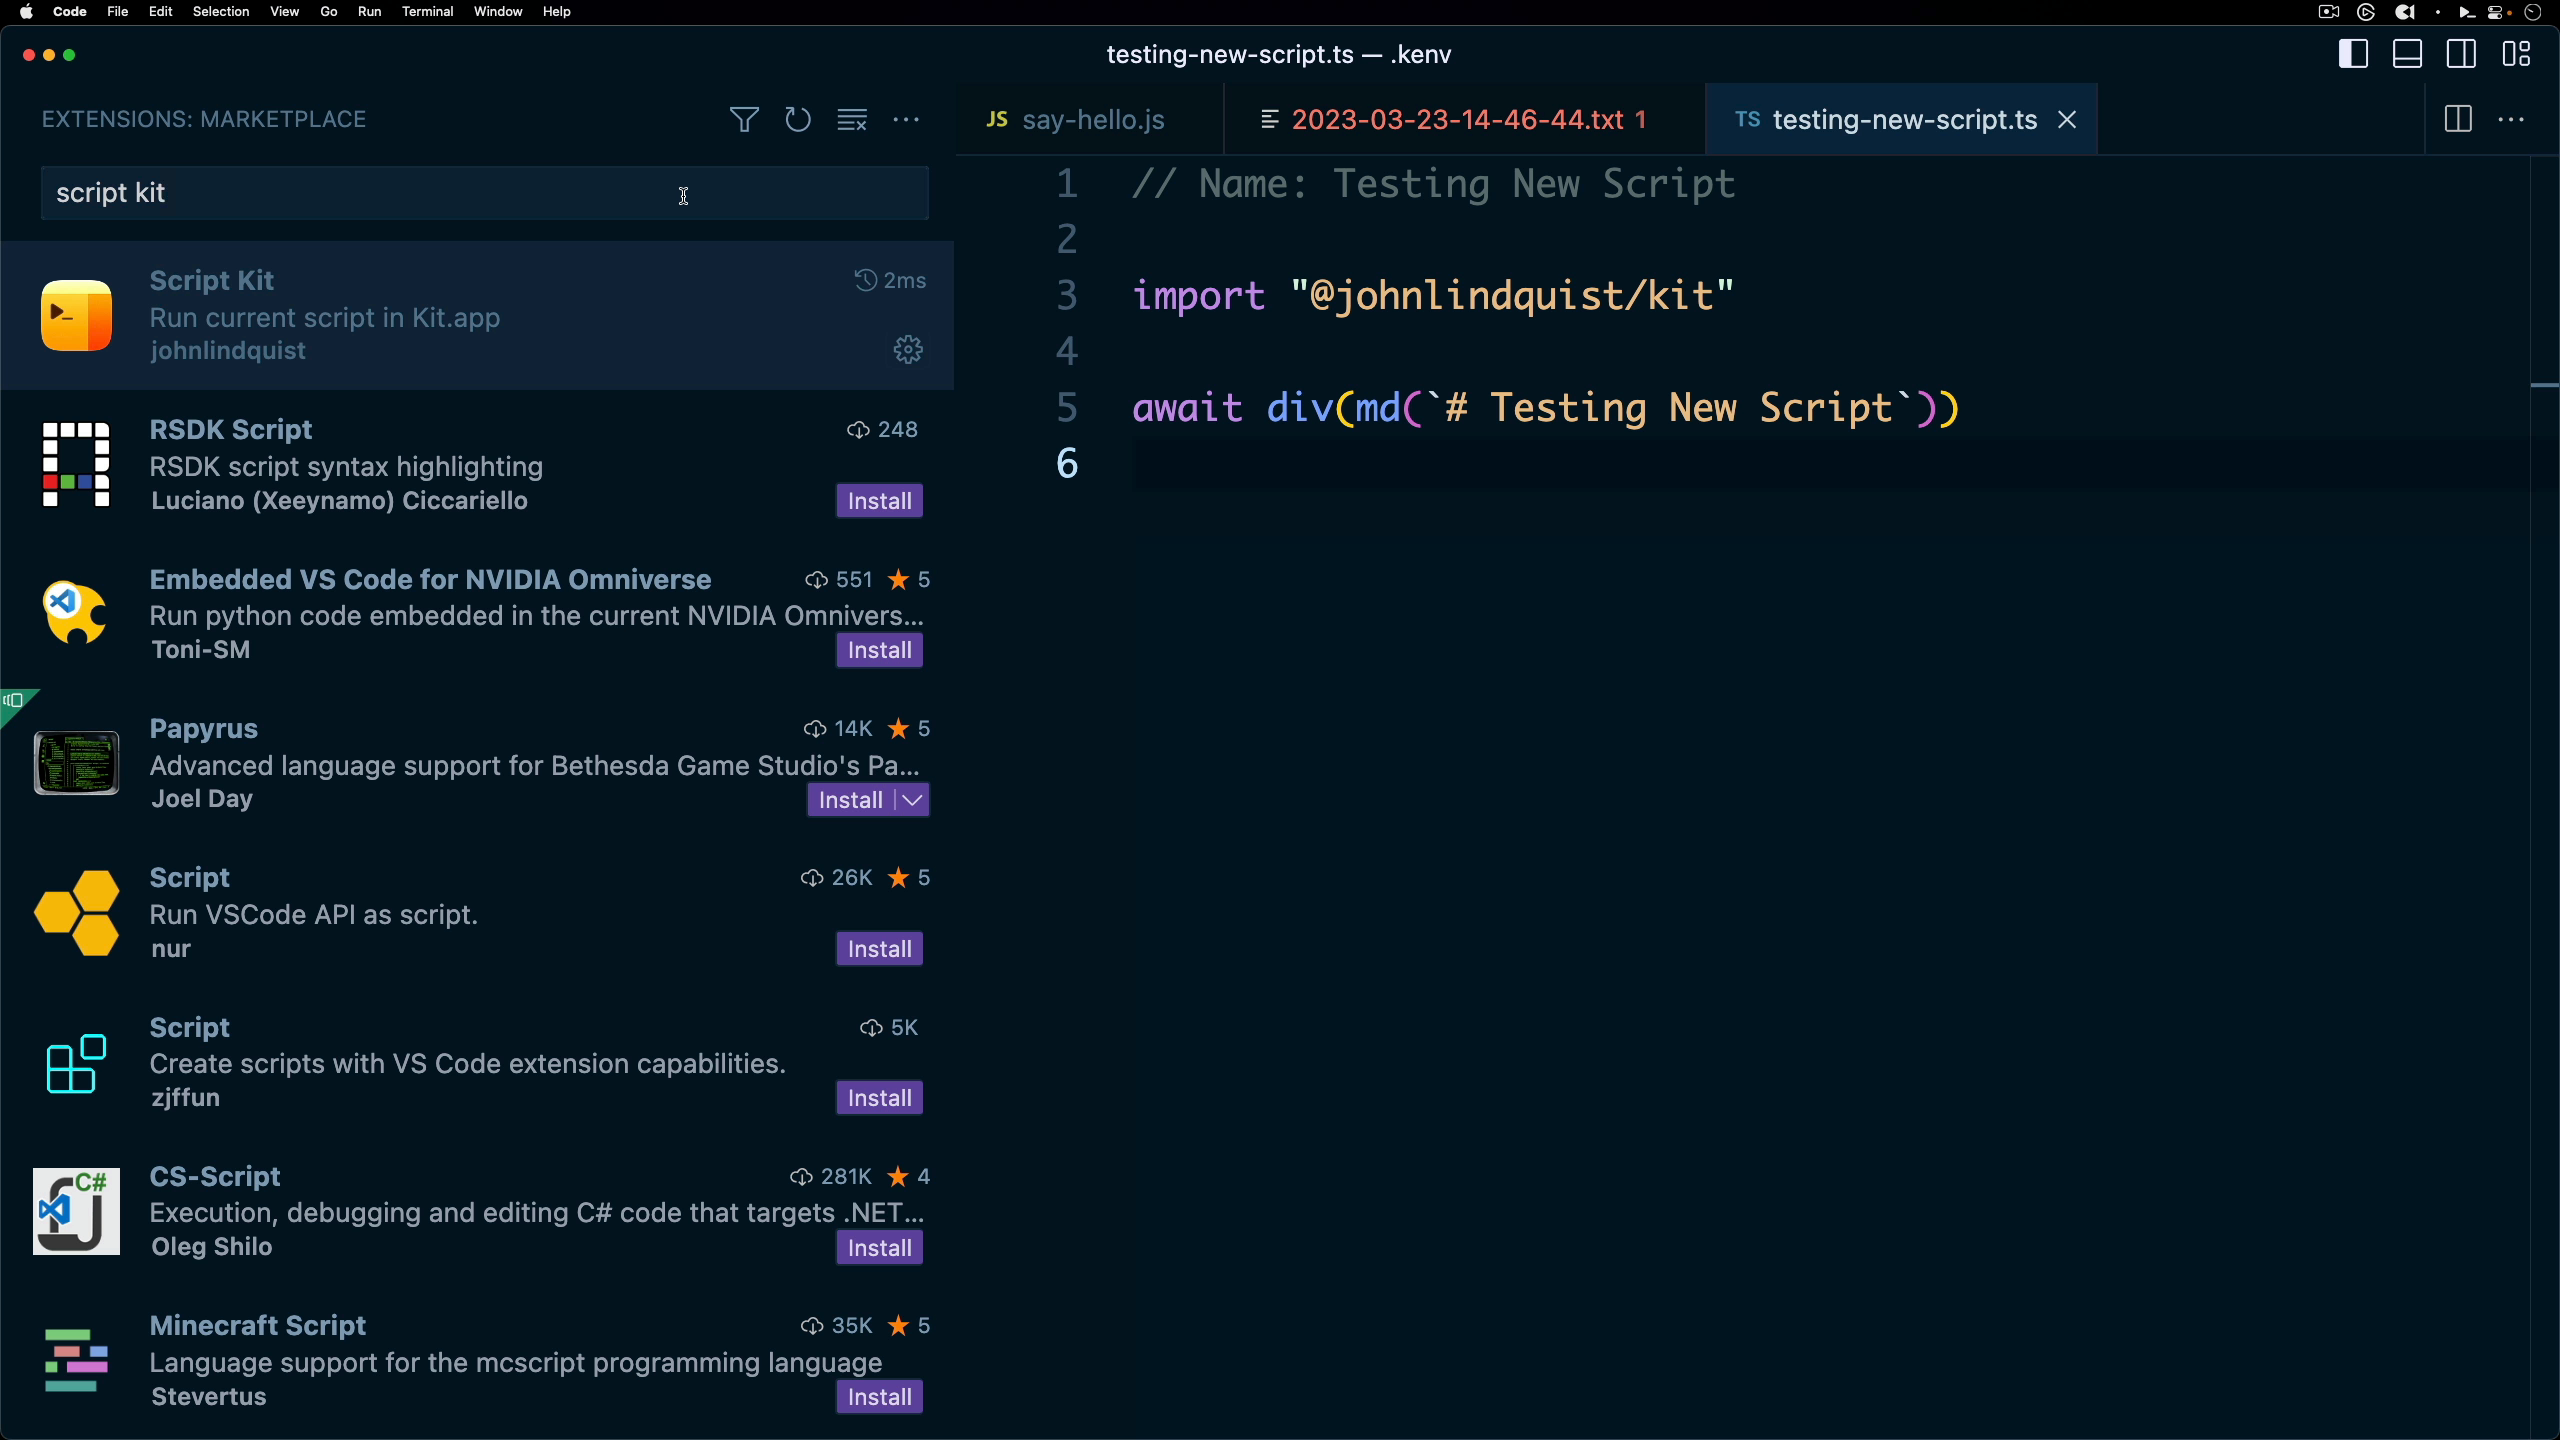
Task: Open Script Kit extension manage gear
Action: pyautogui.click(x=908, y=350)
